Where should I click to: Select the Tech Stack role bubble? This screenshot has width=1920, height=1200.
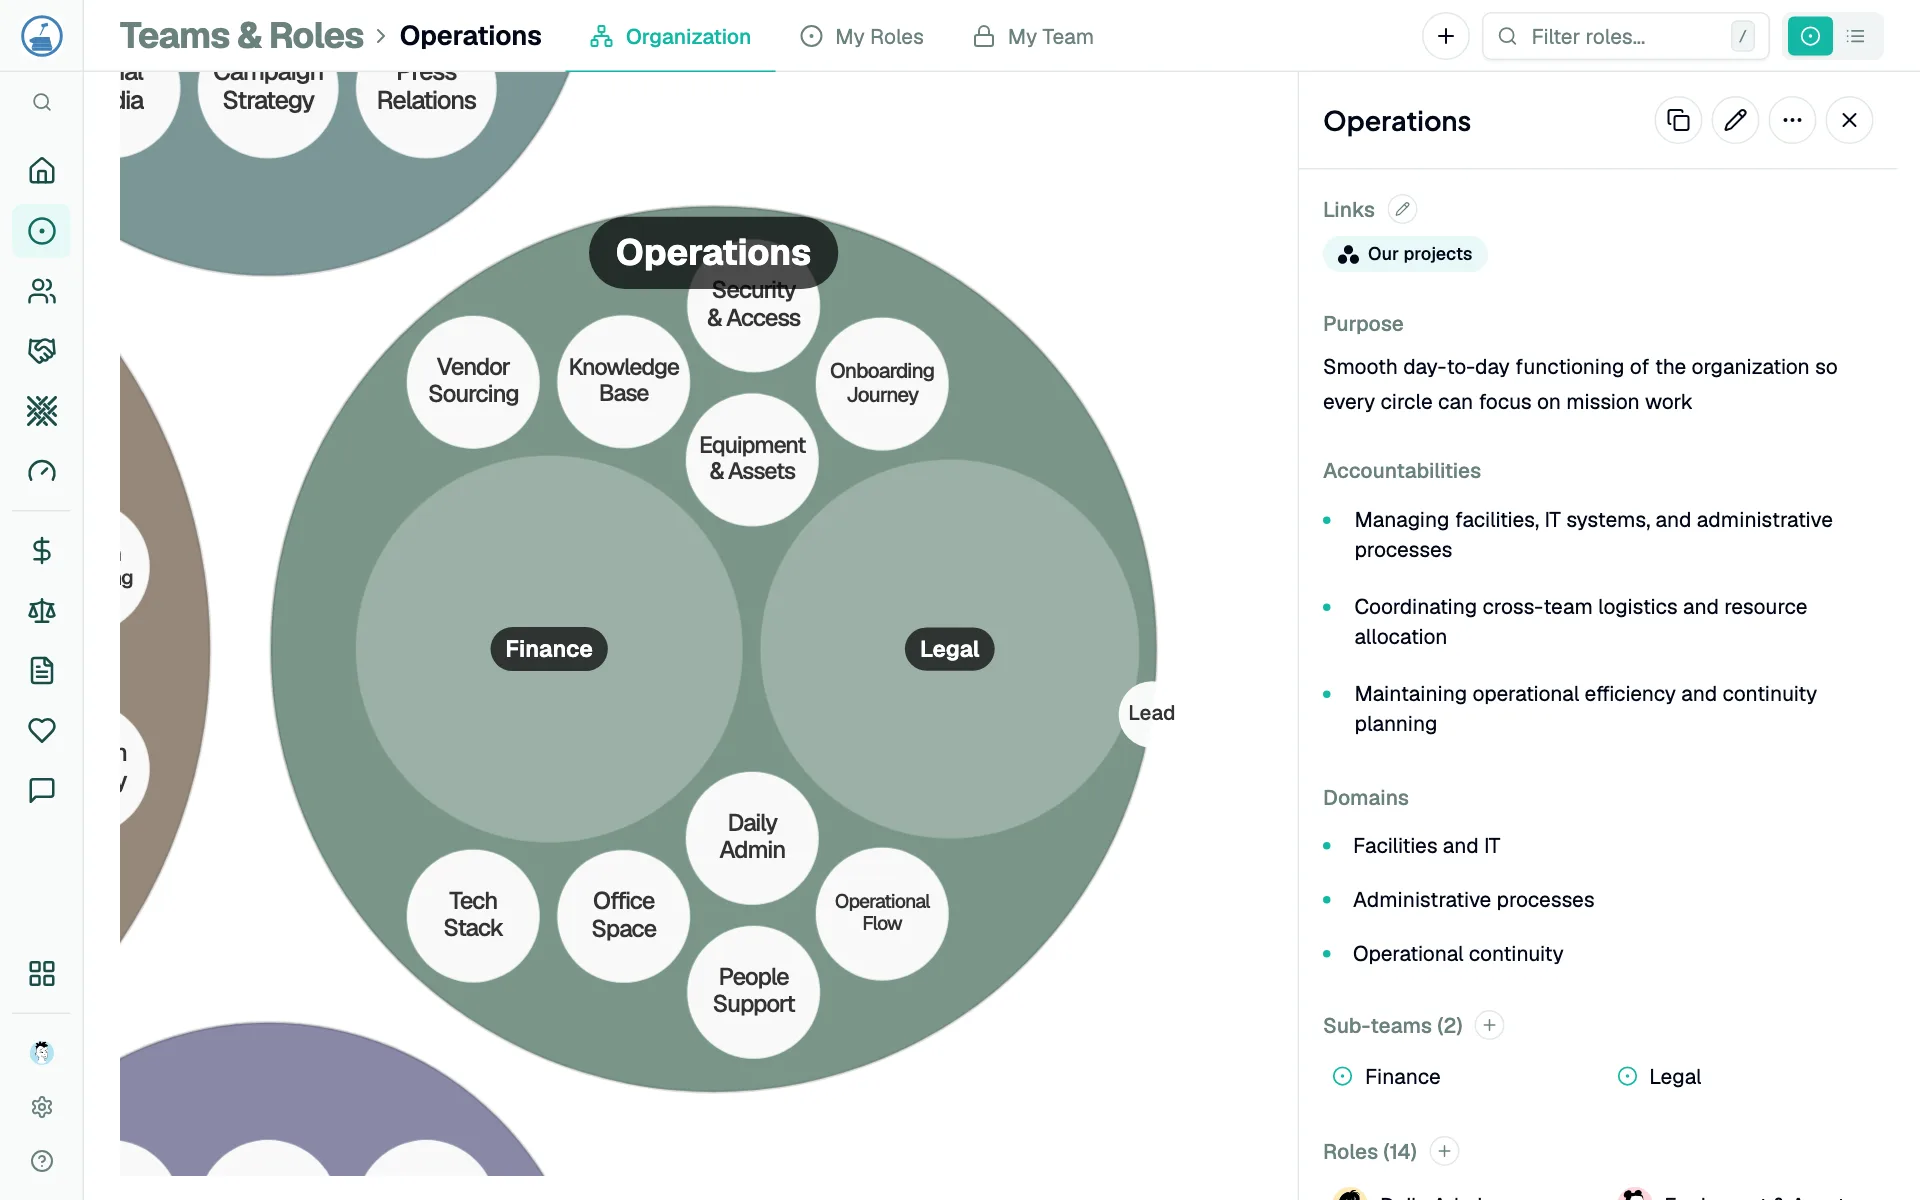[473, 915]
